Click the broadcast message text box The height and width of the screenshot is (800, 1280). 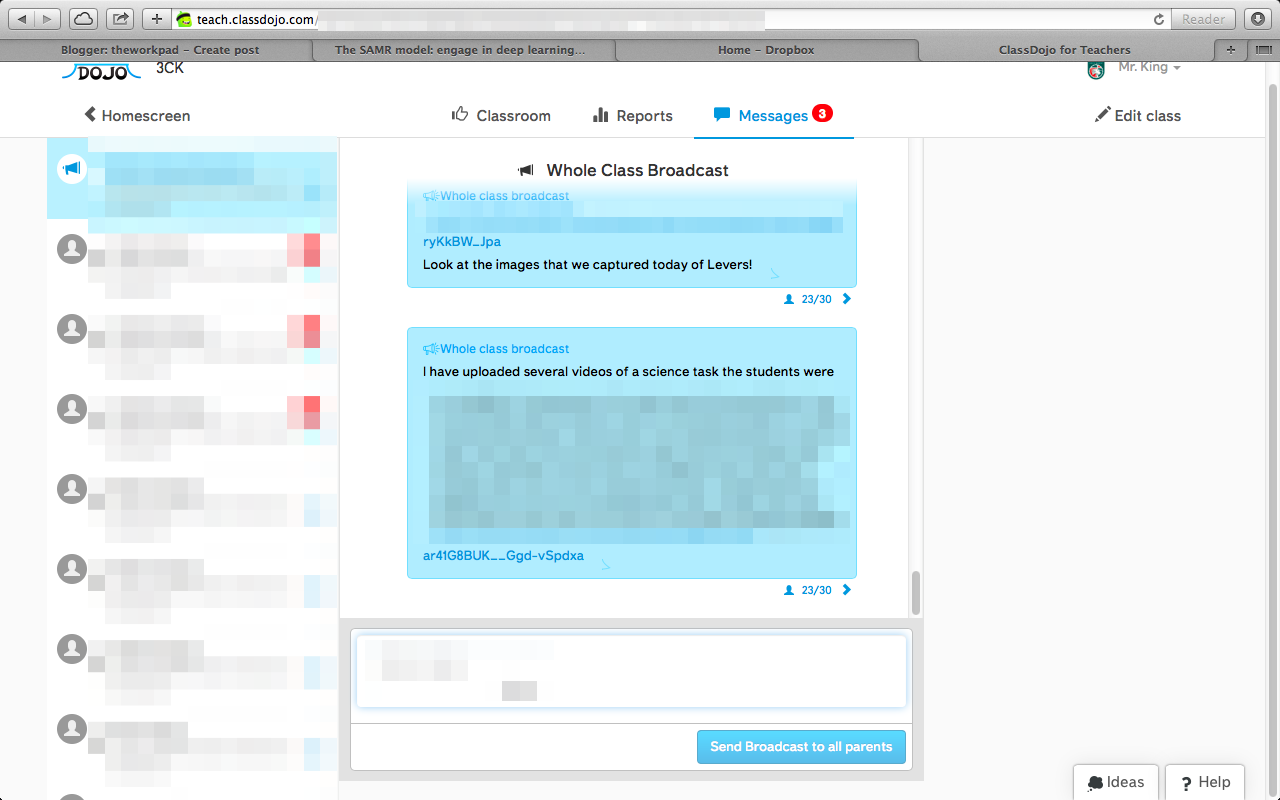coord(631,671)
